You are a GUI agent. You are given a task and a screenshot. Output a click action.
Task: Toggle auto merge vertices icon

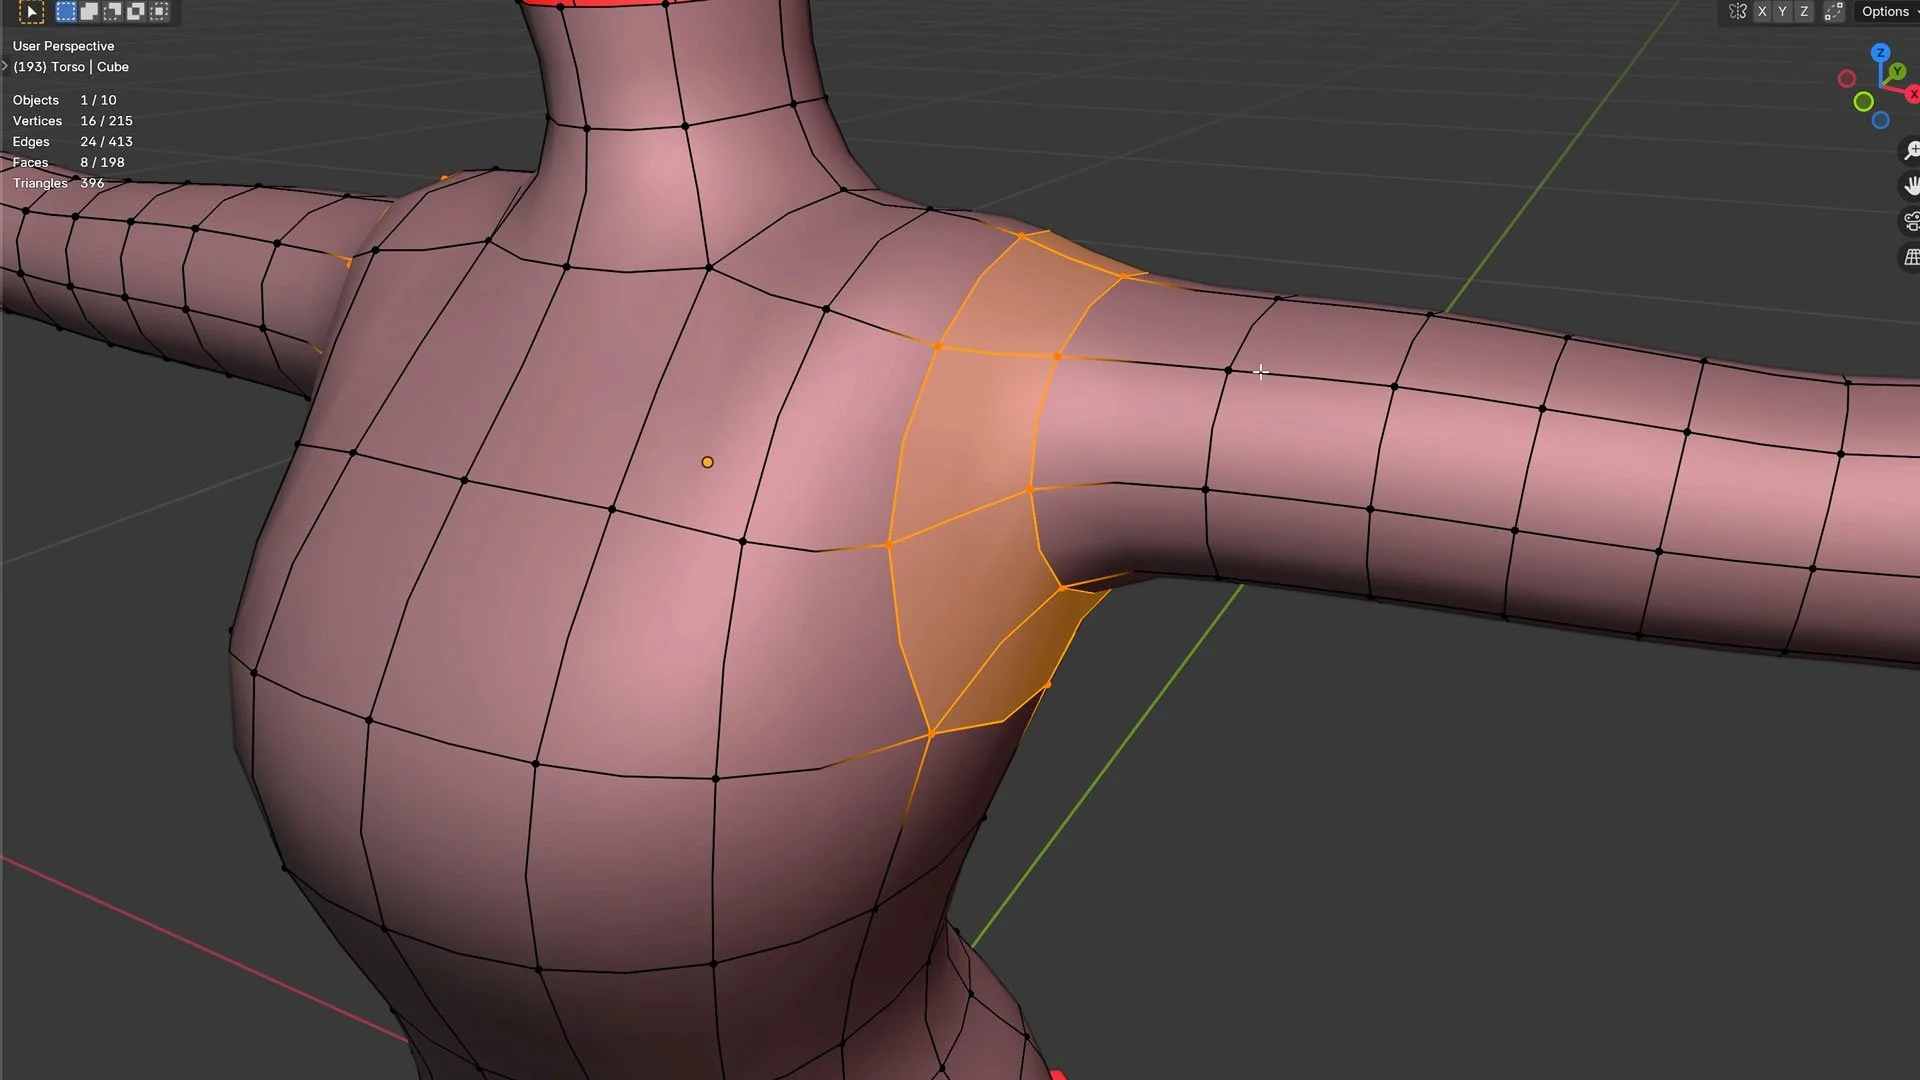tap(1833, 12)
